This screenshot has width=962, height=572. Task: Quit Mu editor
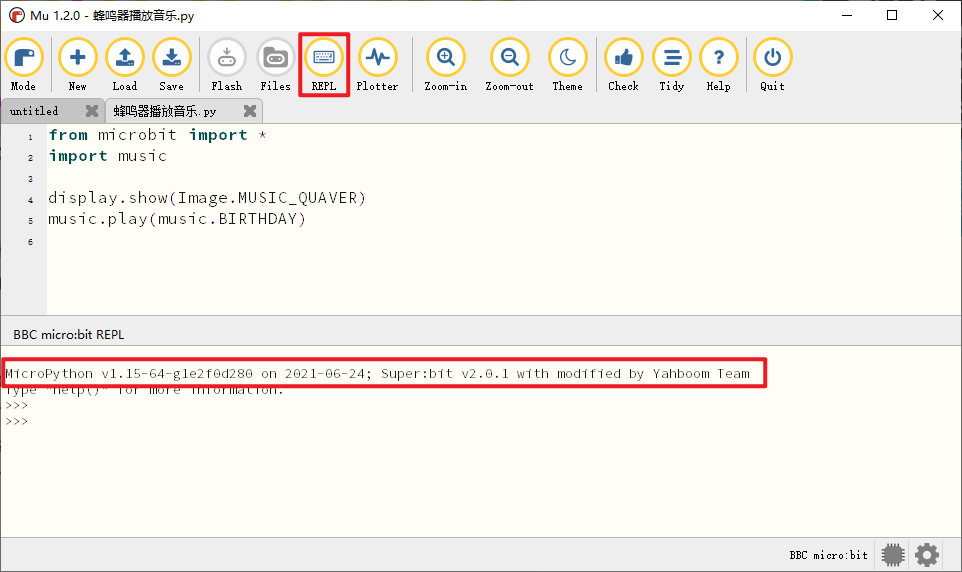pos(772,64)
